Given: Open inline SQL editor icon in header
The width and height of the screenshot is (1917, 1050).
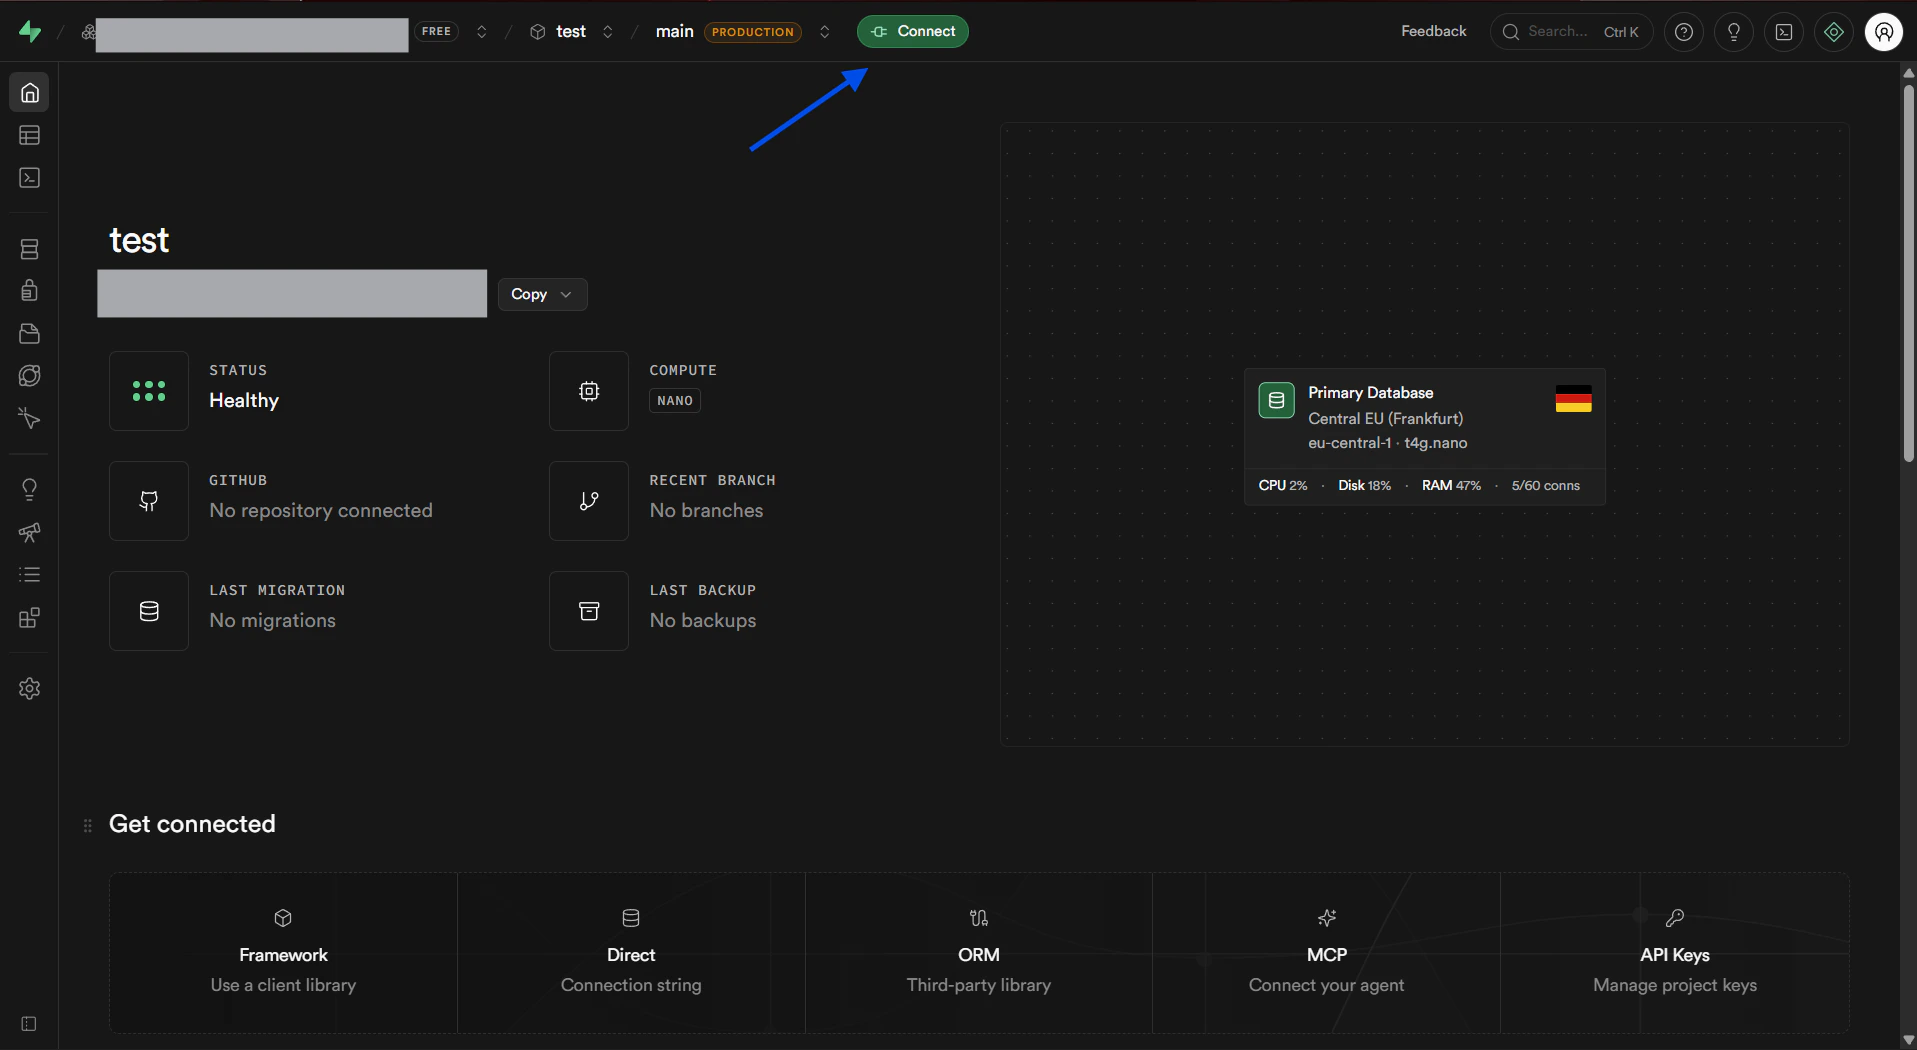Looking at the screenshot, I should [x=1784, y=32].
